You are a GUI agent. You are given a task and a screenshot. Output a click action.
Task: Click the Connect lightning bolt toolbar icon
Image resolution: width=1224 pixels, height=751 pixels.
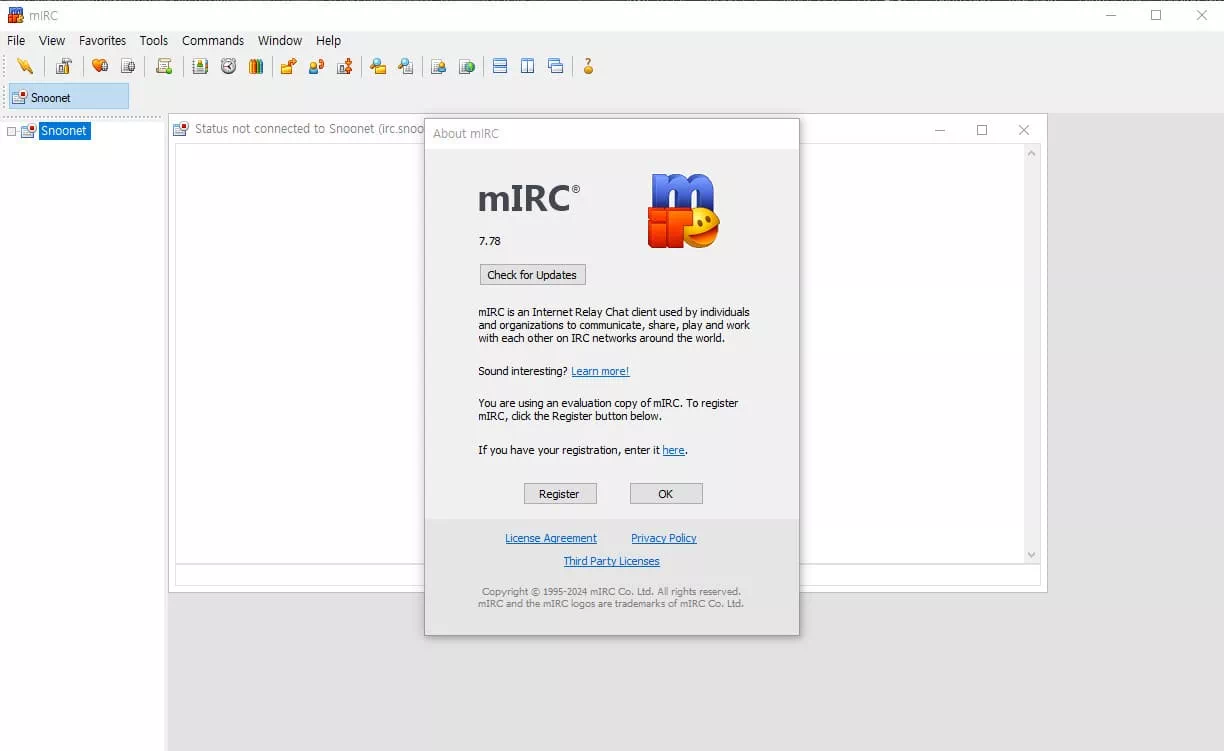[25, 66]
